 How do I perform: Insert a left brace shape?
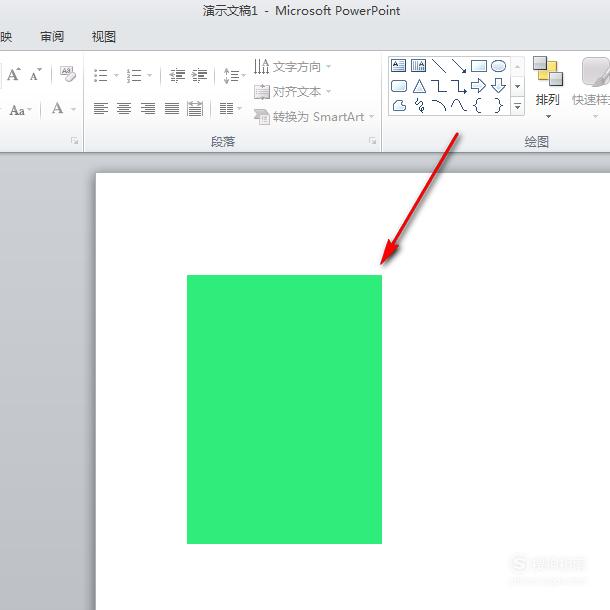478,105
